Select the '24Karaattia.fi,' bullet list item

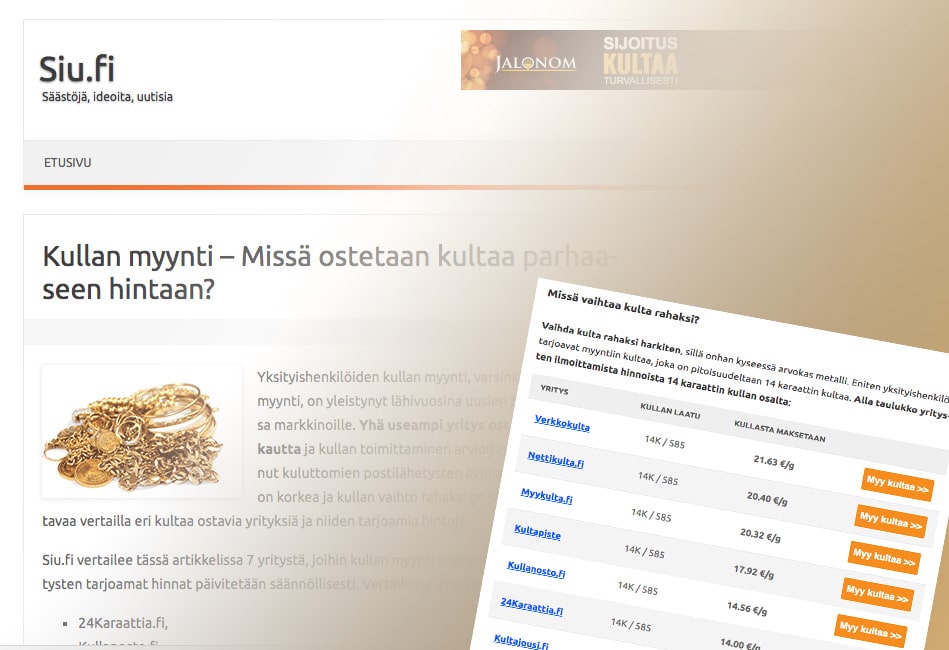click(123, 623)
